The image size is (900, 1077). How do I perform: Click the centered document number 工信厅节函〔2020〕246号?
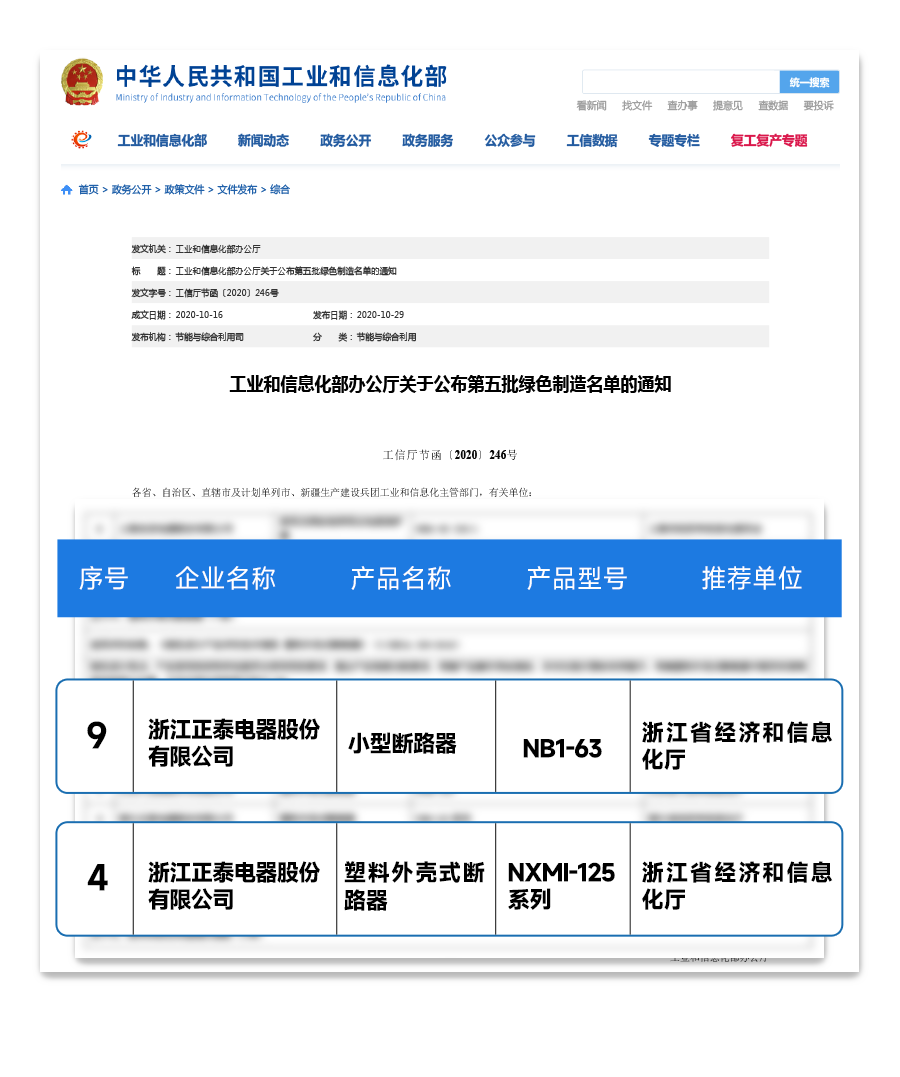pyautogui.click(x=450, y=455)
